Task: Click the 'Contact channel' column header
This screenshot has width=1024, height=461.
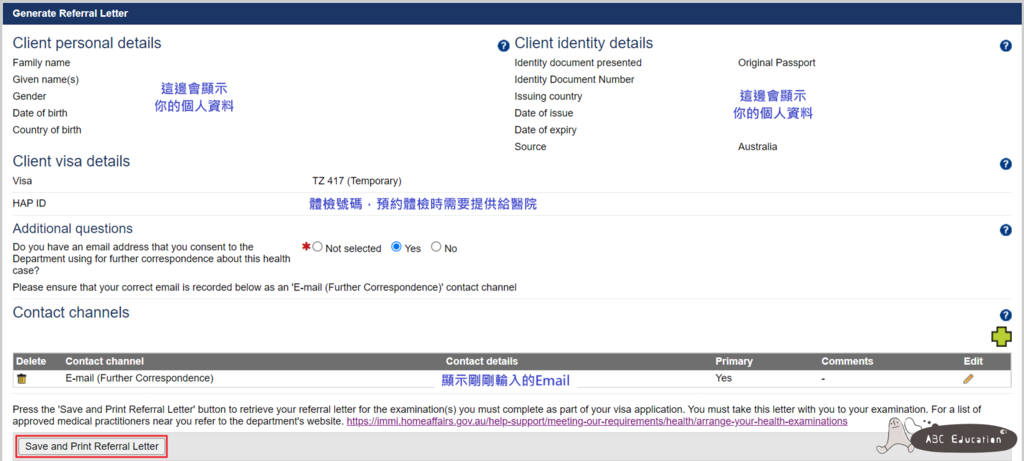Action: point(104,361)
